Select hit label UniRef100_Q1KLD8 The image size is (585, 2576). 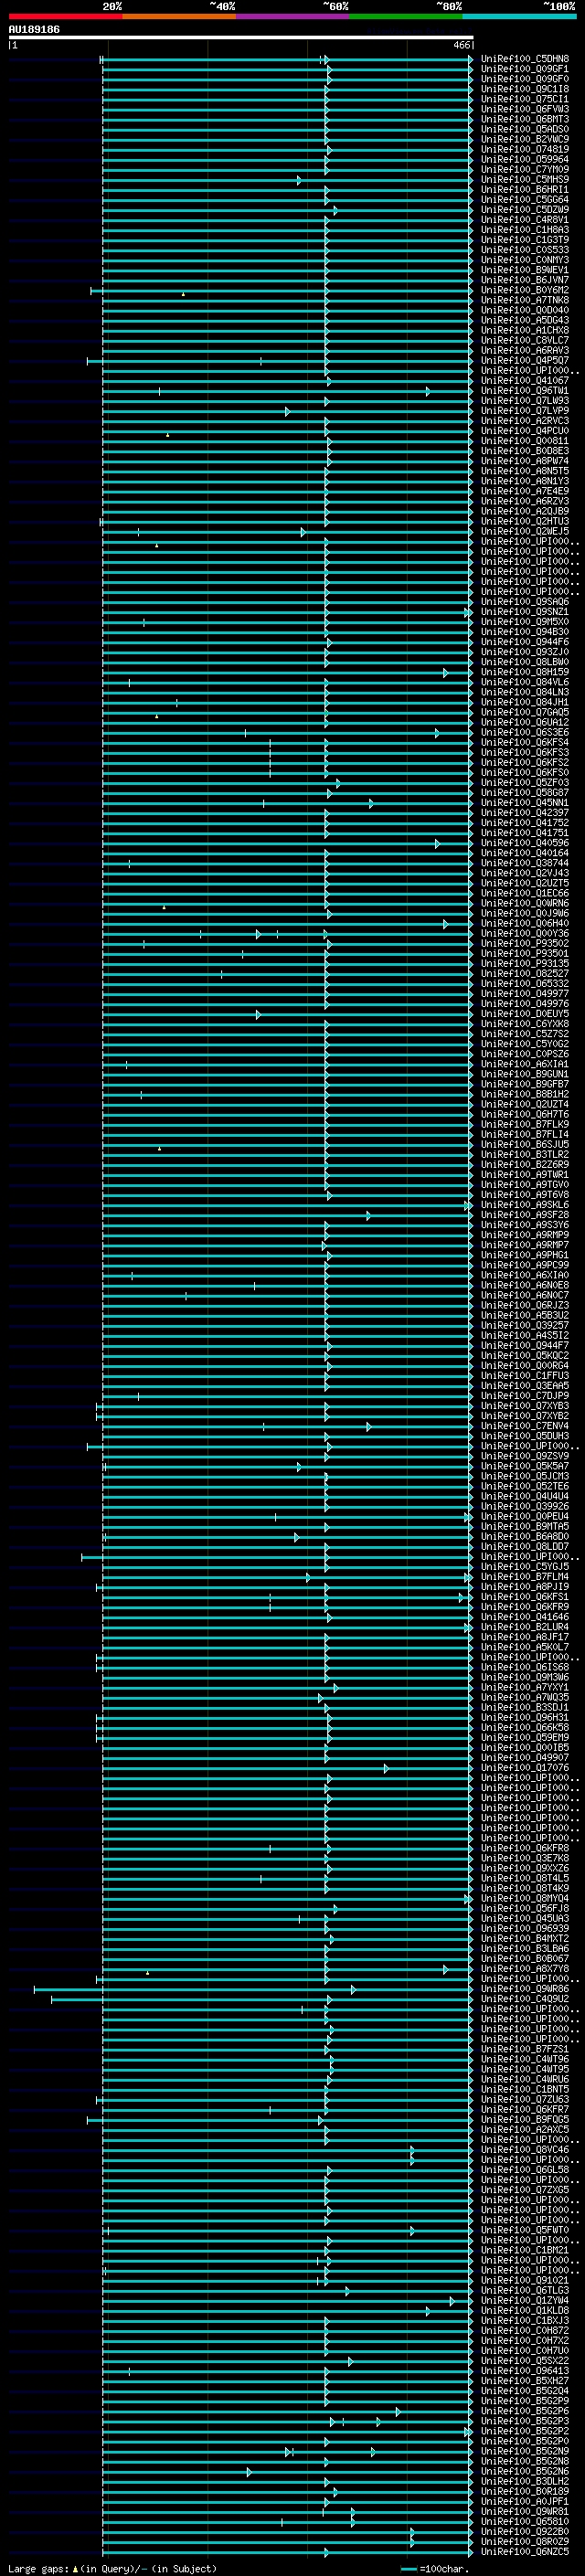525,2311
